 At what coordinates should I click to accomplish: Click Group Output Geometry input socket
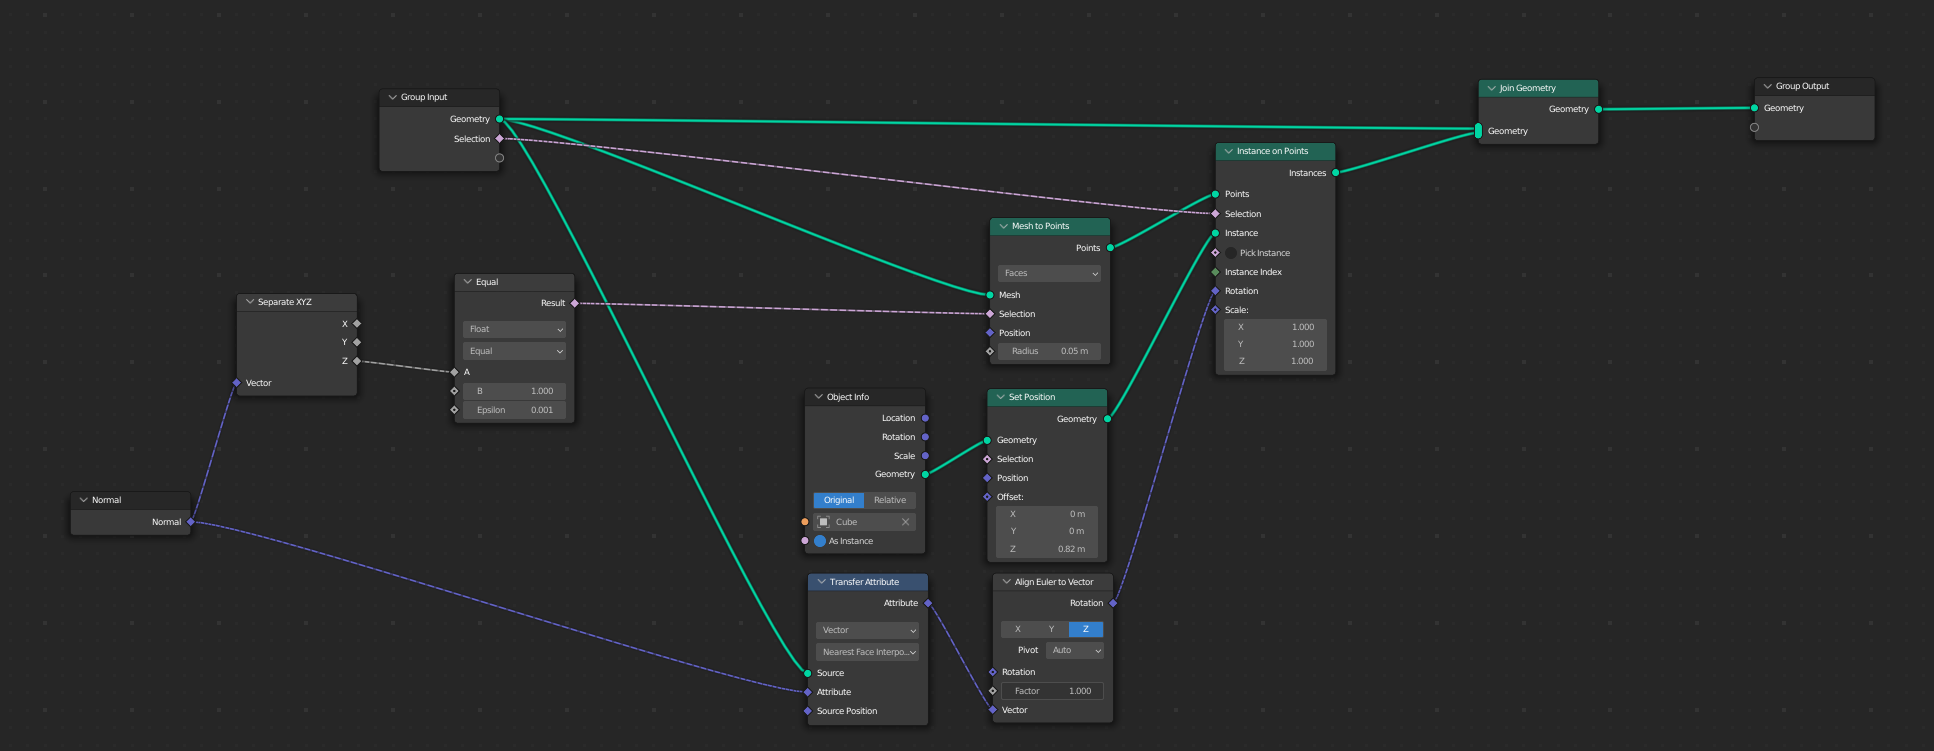click(x=1755, y=108)
